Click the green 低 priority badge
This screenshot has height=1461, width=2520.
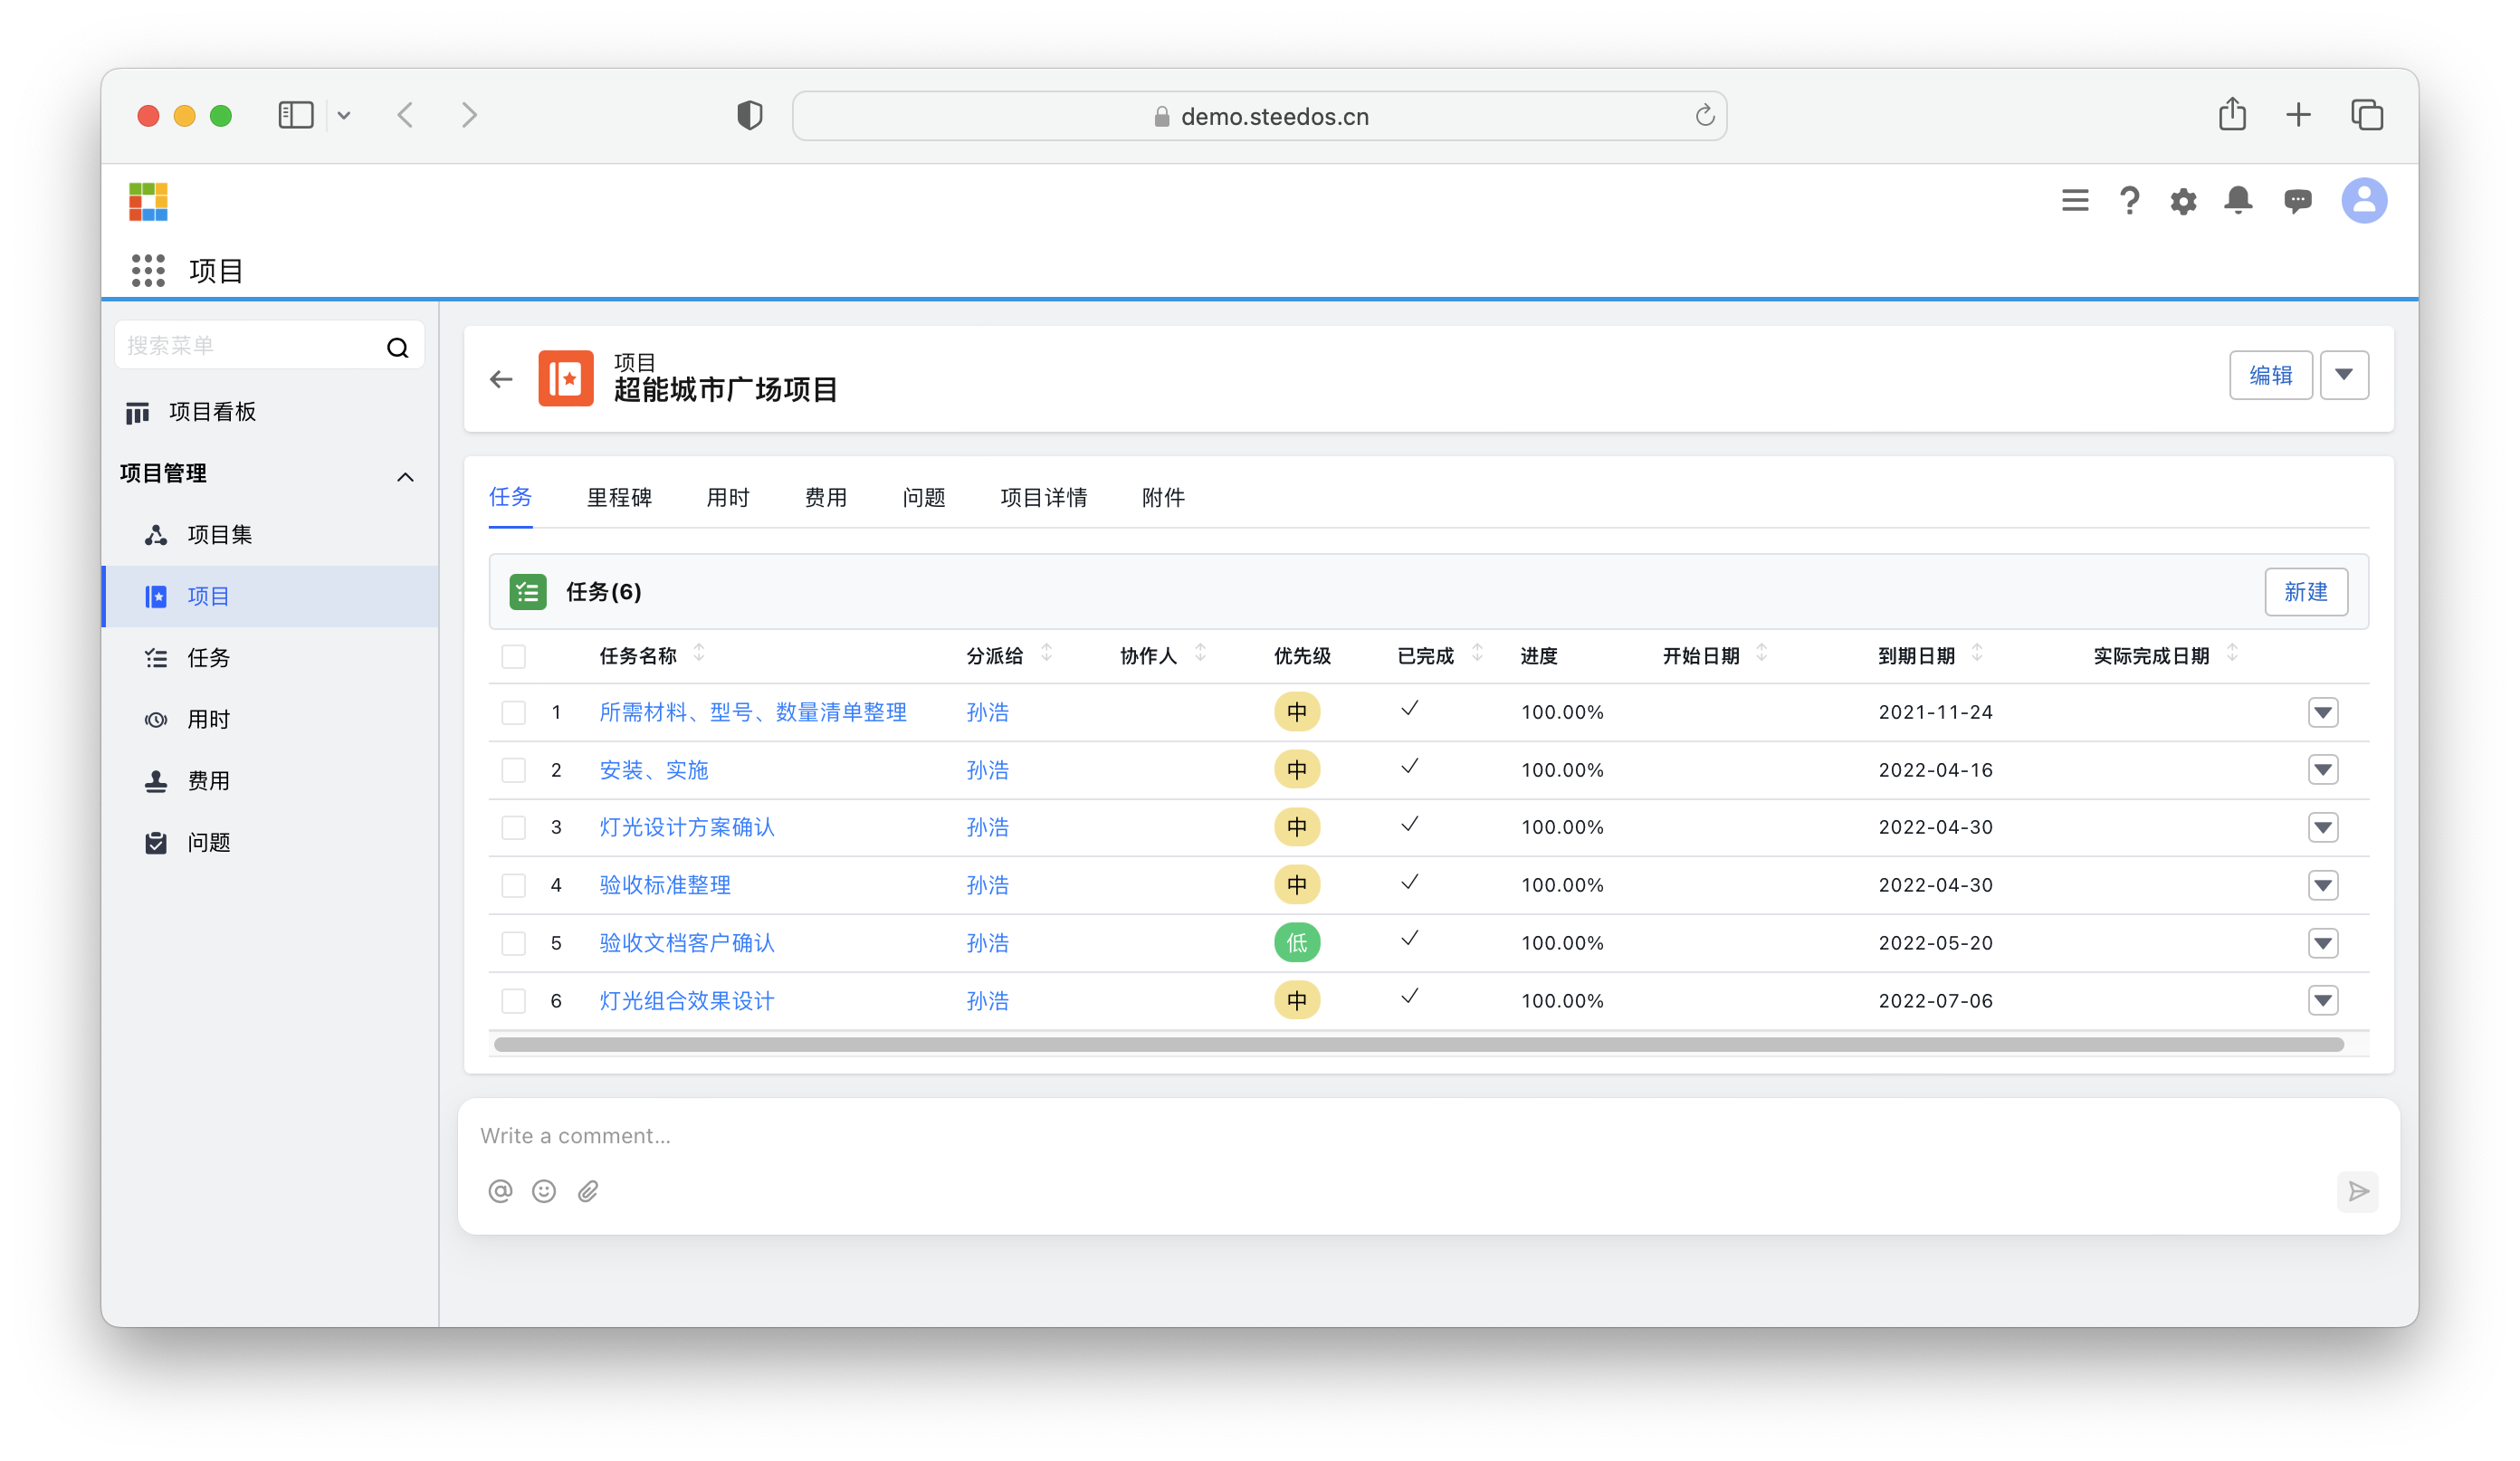coord(1296,943)
